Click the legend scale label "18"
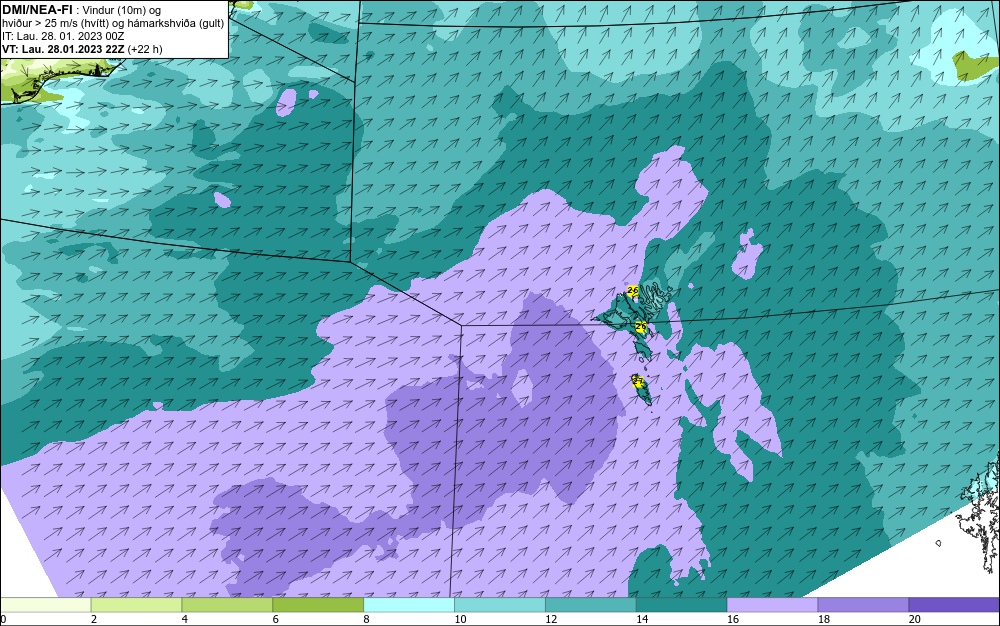This screenshot has width=1000, height=626. (x=823, y=619)
